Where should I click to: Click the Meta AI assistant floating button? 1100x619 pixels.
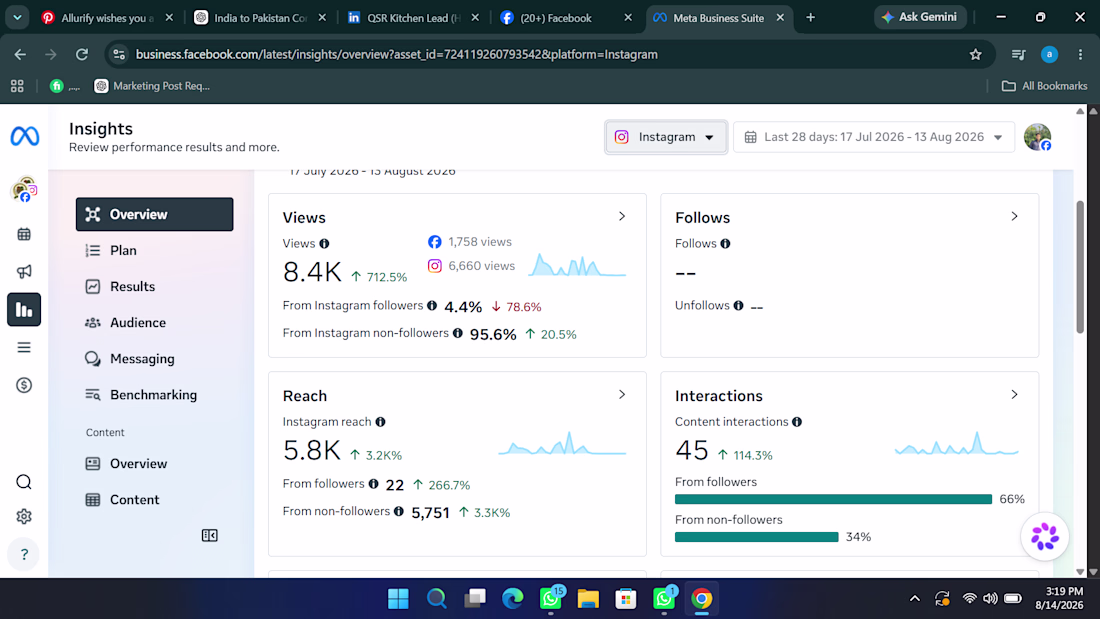click(x=1045, y=537)
